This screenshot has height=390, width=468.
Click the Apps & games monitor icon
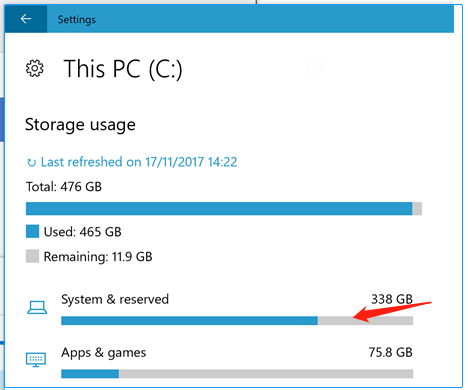36,360
